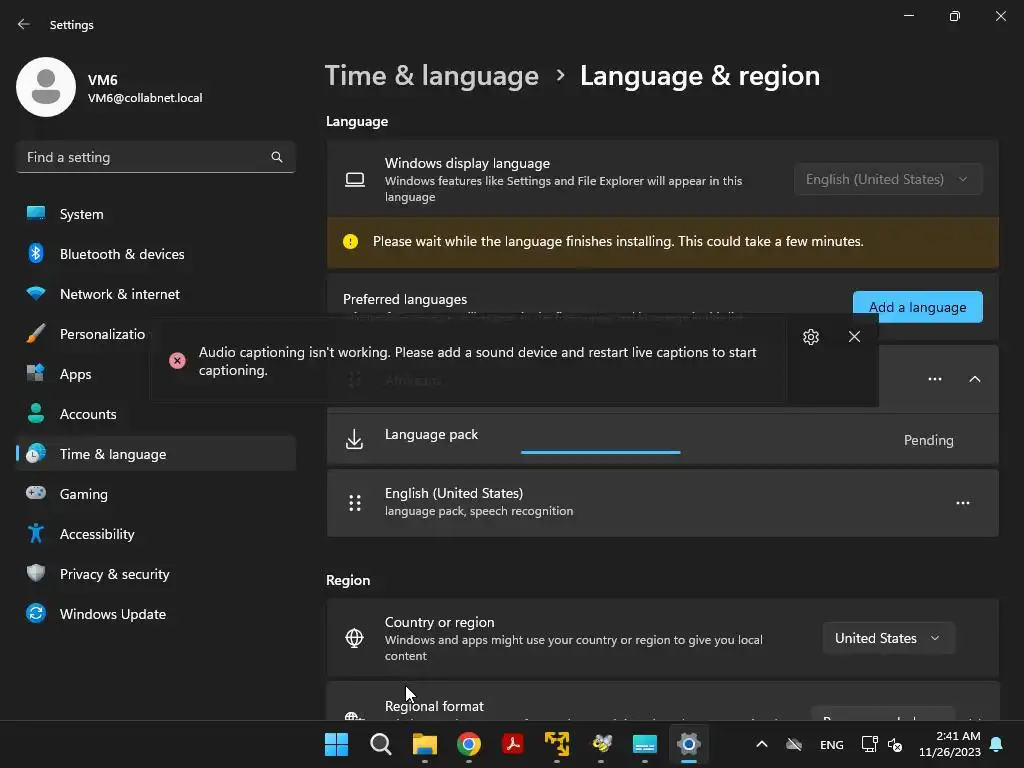Click the ENG input language indicator
The image size is (1024, 768).
click(x=831, y=744)
